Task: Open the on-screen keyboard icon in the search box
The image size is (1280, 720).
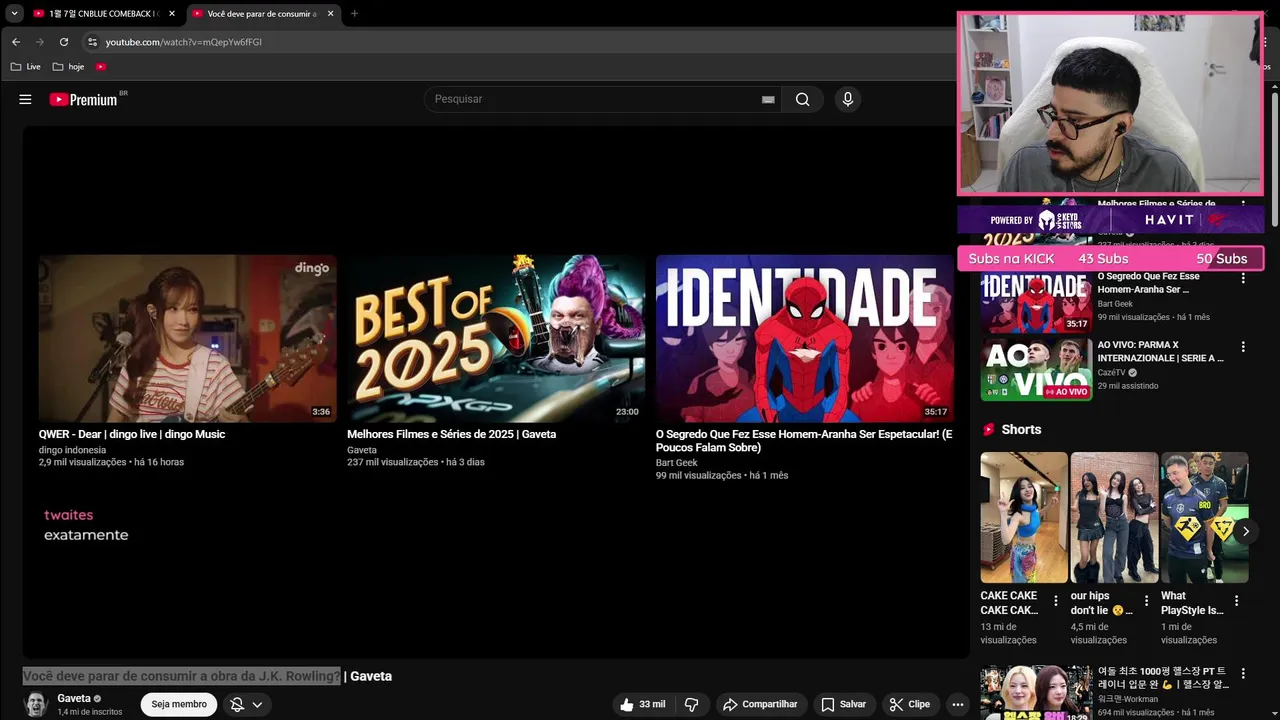Action: point(768,99)
